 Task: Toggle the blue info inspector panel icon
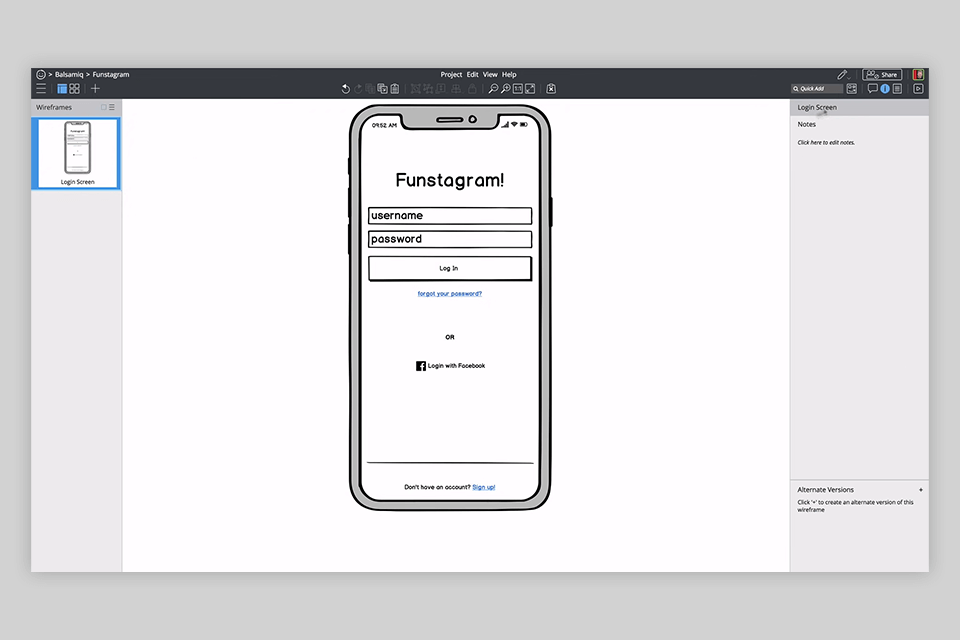885,89
